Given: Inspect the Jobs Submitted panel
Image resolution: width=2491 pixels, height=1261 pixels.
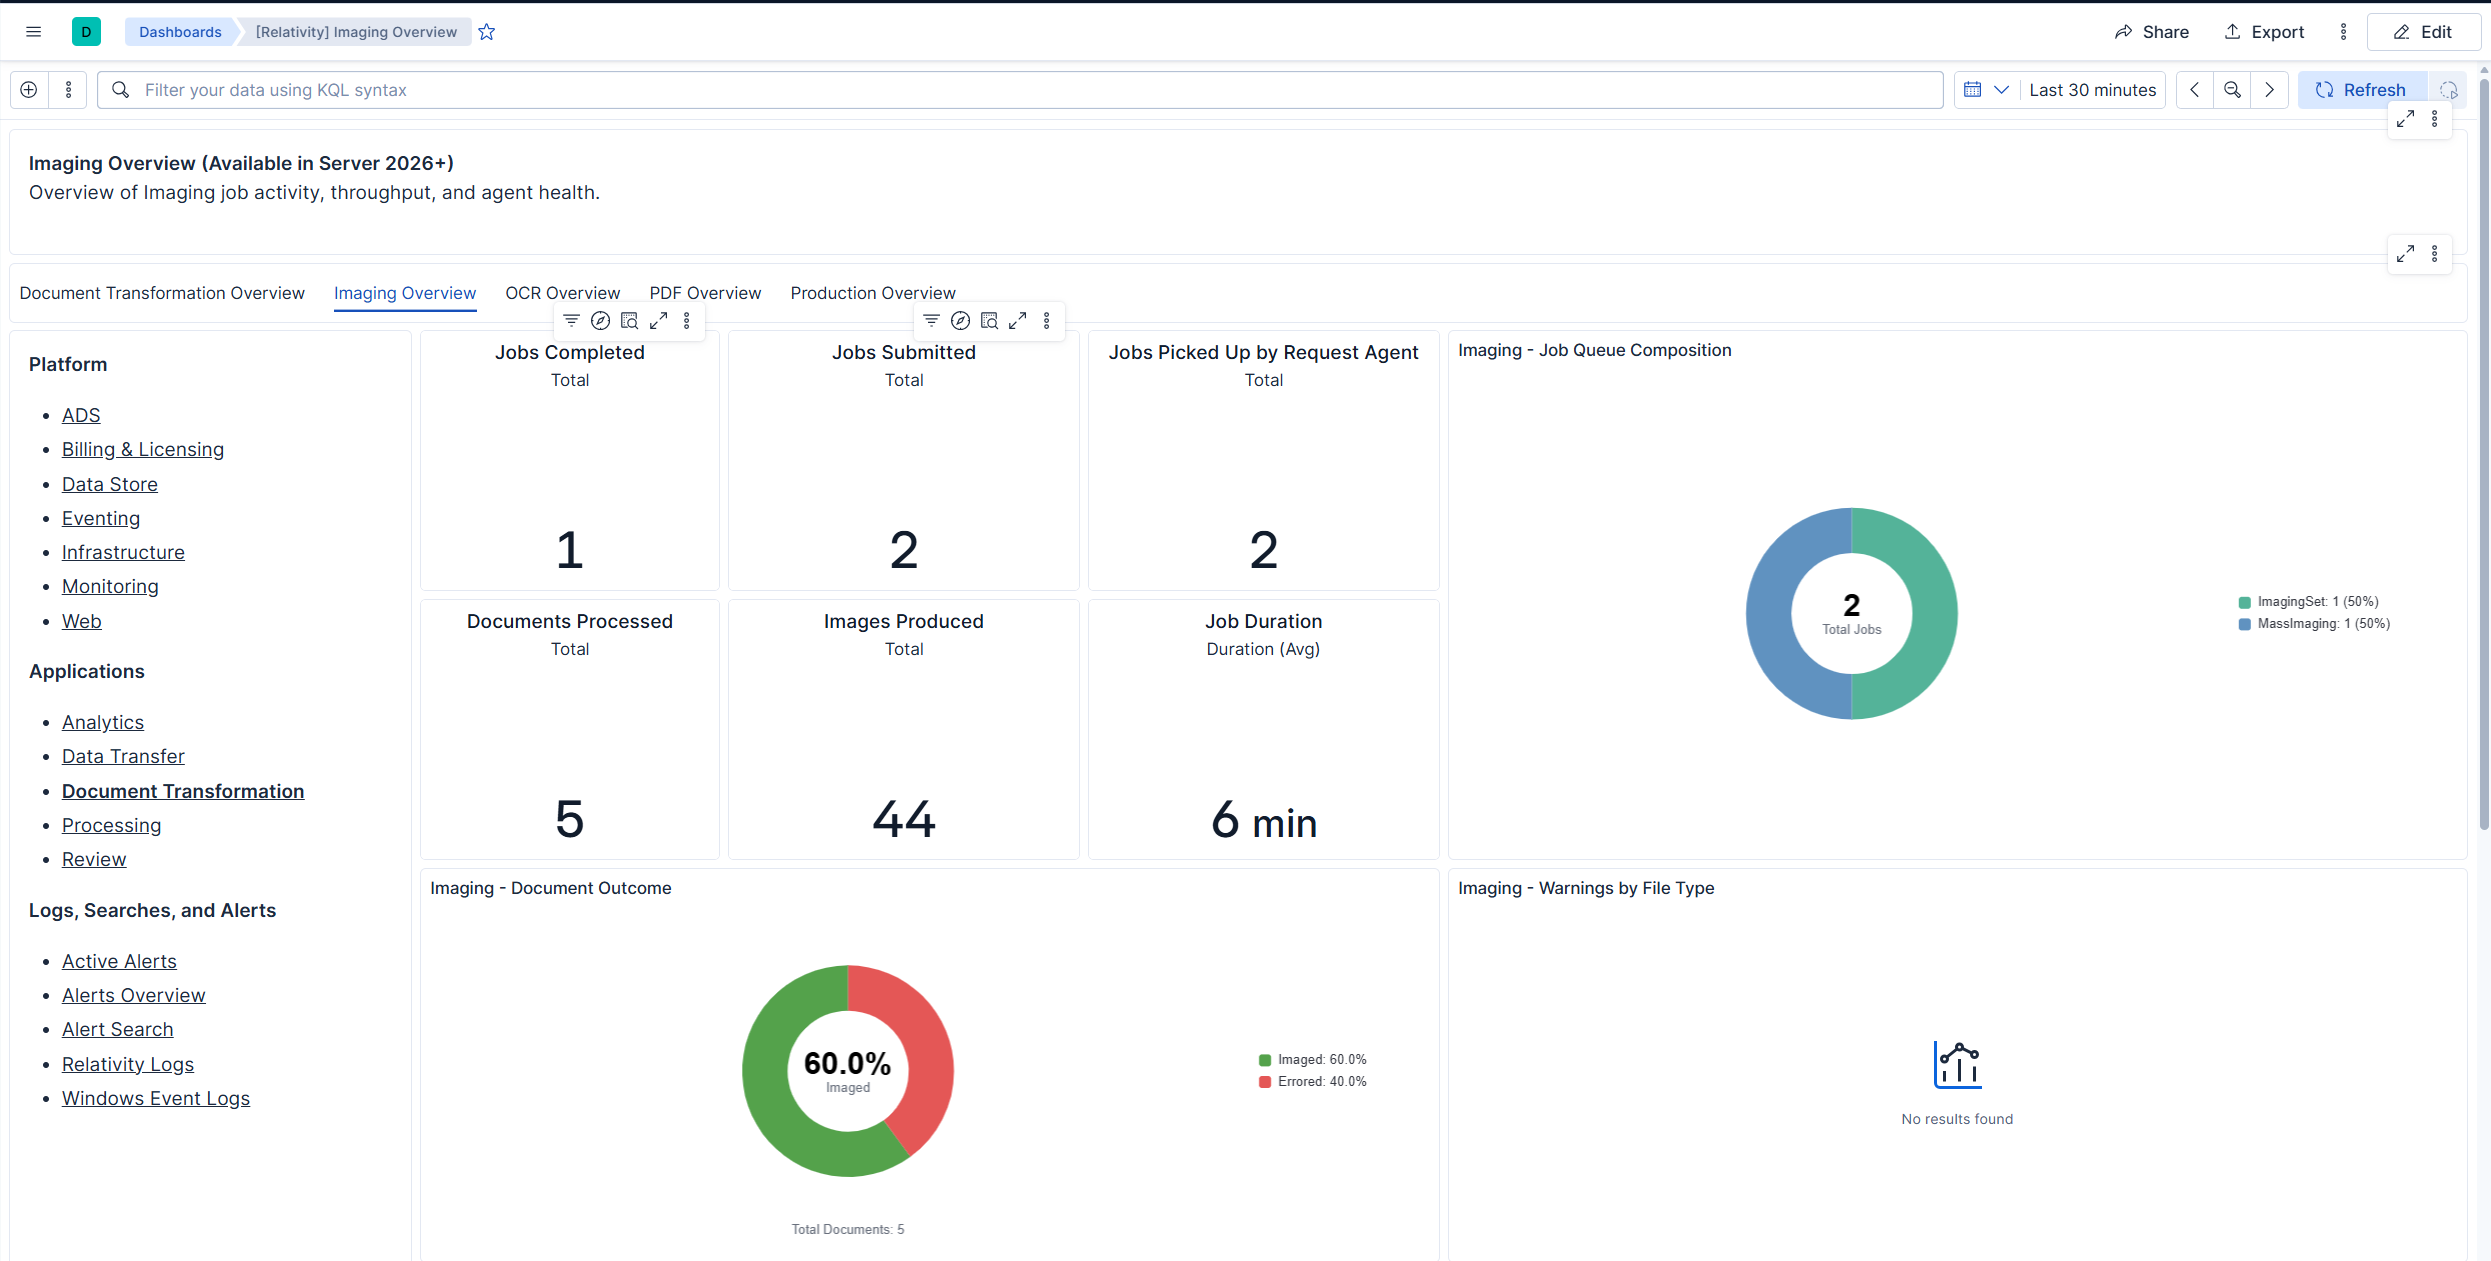Looking at the screenshot, I should click(x=989, y=321).
